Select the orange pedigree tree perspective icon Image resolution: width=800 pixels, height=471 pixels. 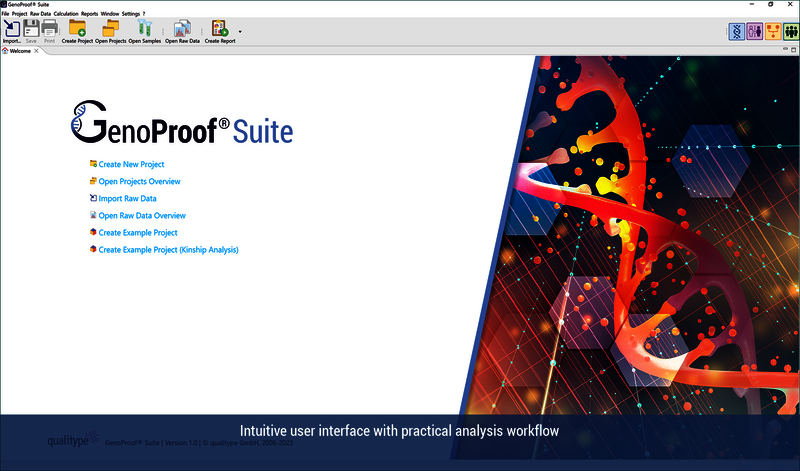click(x=773, y=32)
